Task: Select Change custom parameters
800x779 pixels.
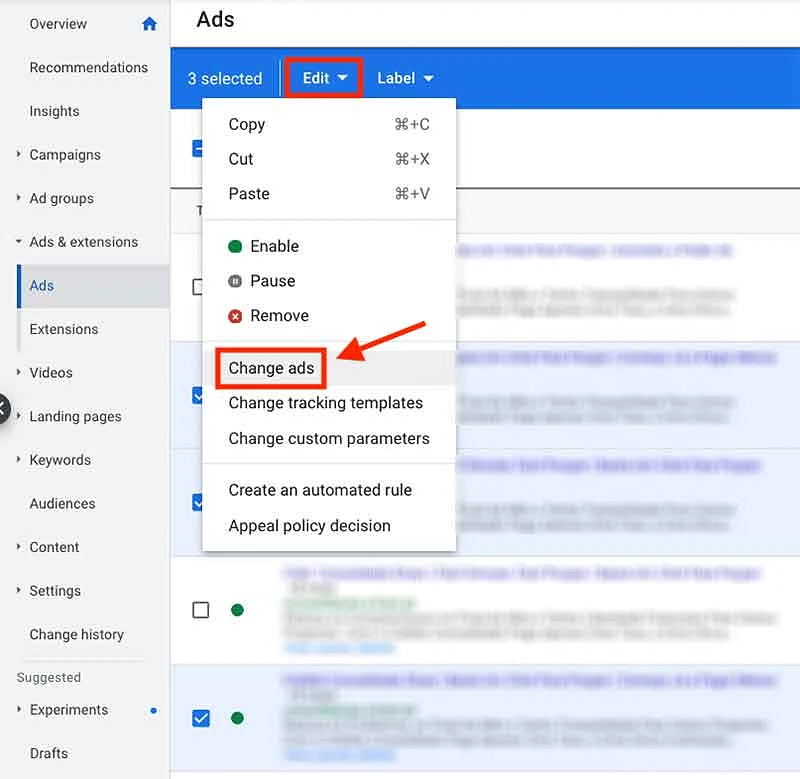Action: pyautogui.click(x=329, y=439)
